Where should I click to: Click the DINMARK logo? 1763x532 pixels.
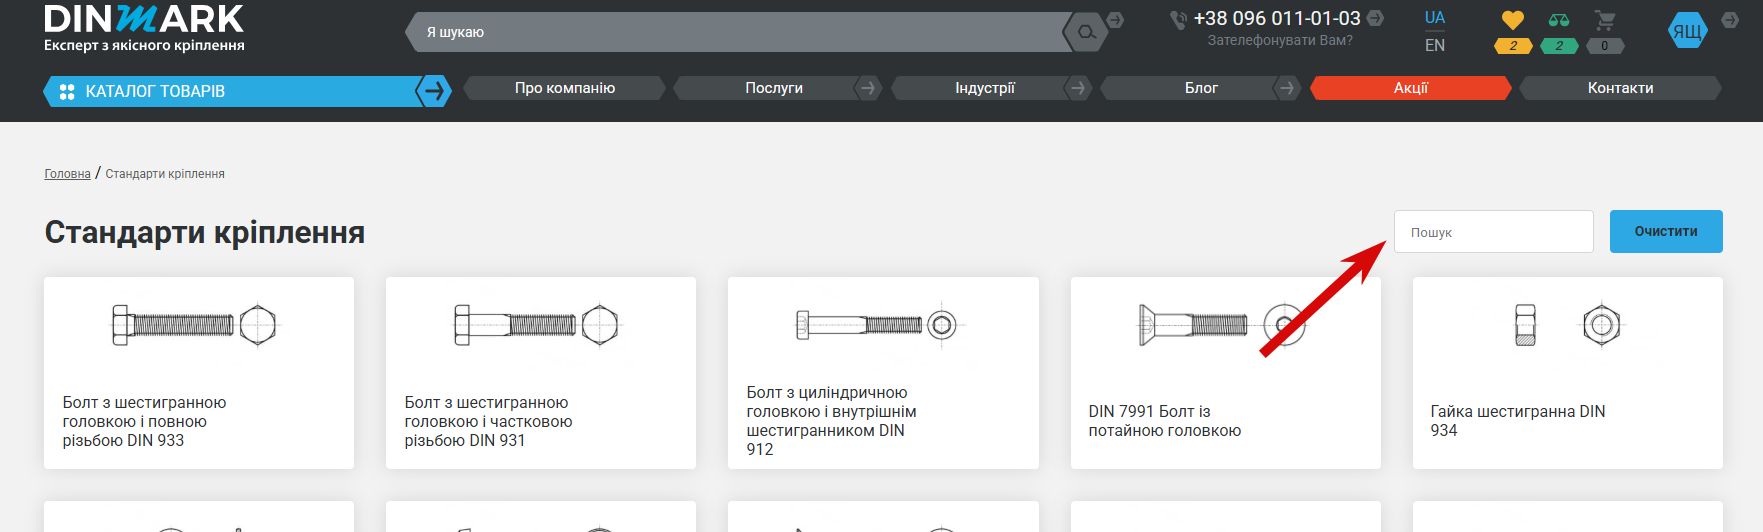pos(144,28)
